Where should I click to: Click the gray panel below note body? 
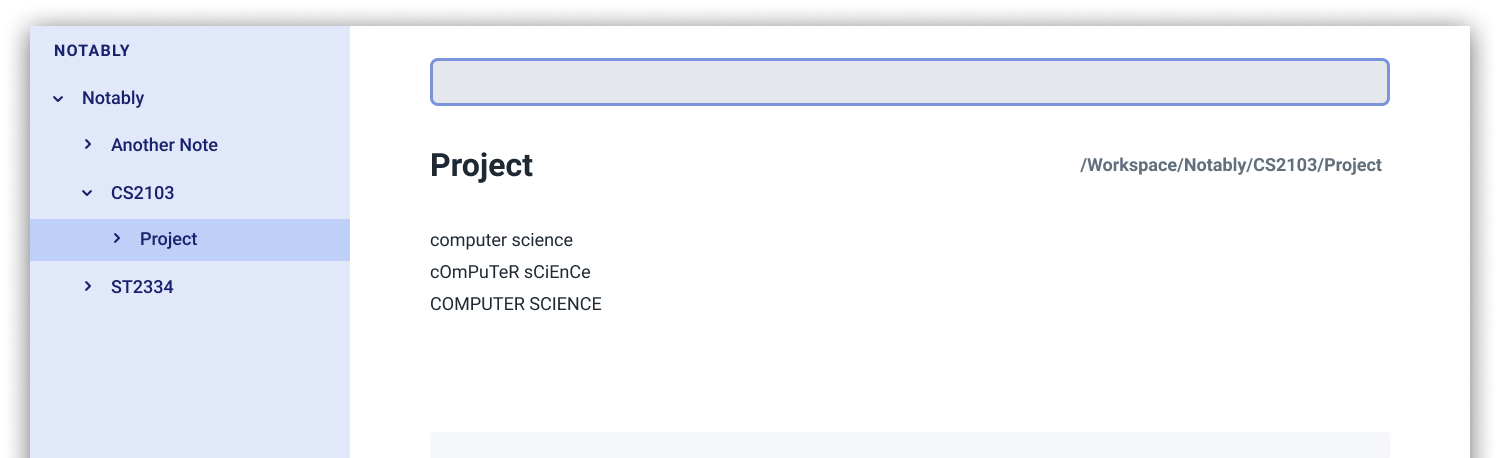910,445
